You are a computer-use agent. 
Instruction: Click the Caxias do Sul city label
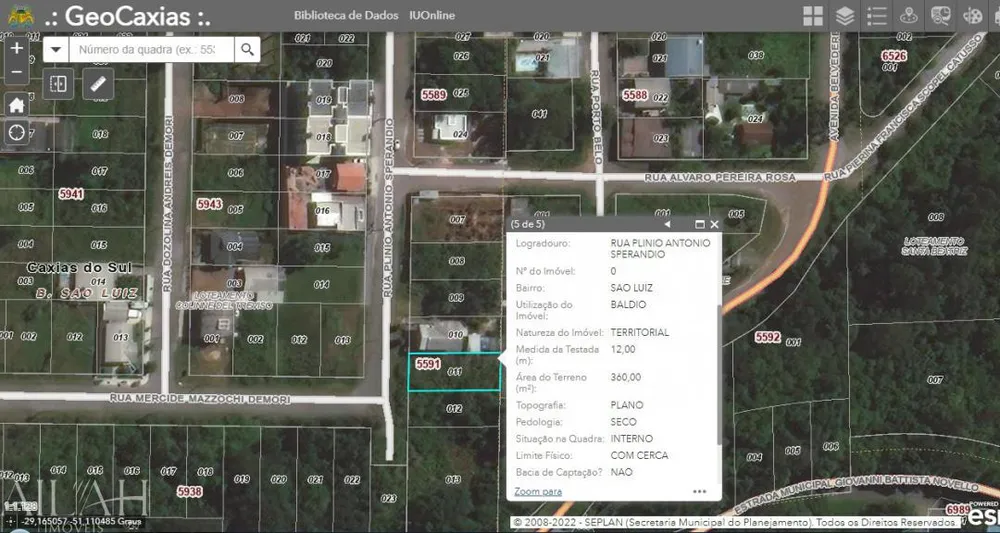(80, 267)
